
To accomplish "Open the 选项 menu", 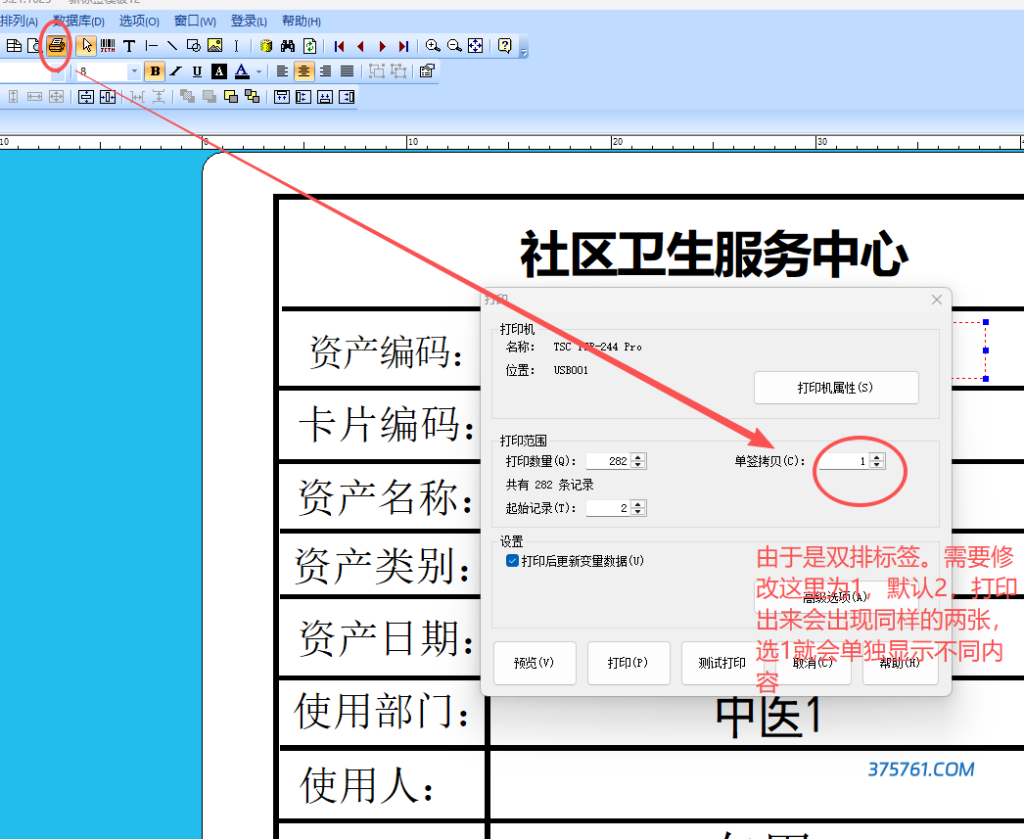I will point(139,21).
